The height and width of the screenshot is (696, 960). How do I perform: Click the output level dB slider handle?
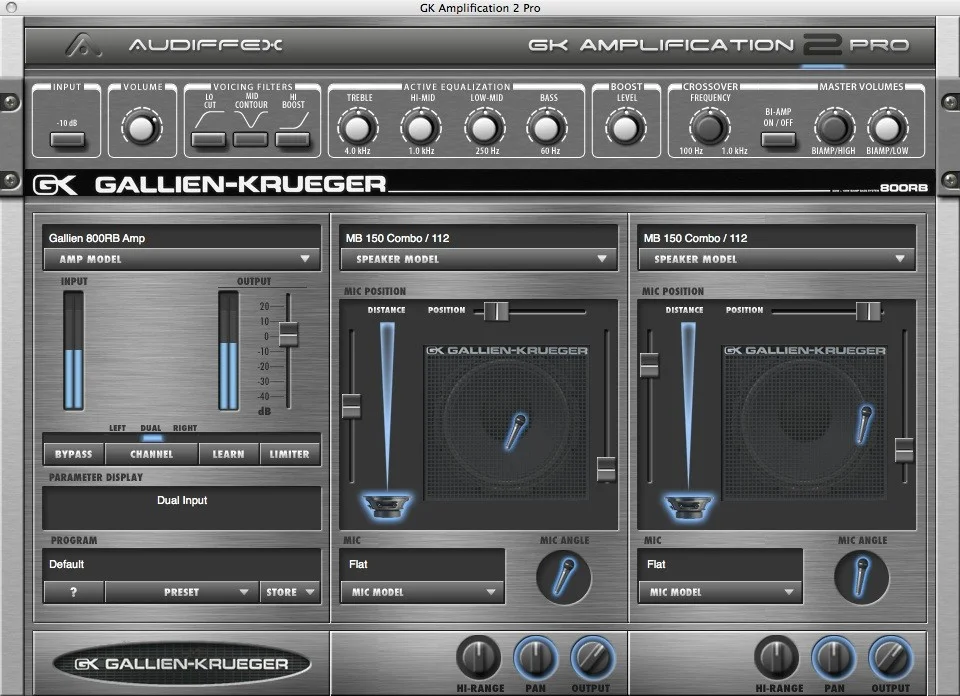(288, 334)
